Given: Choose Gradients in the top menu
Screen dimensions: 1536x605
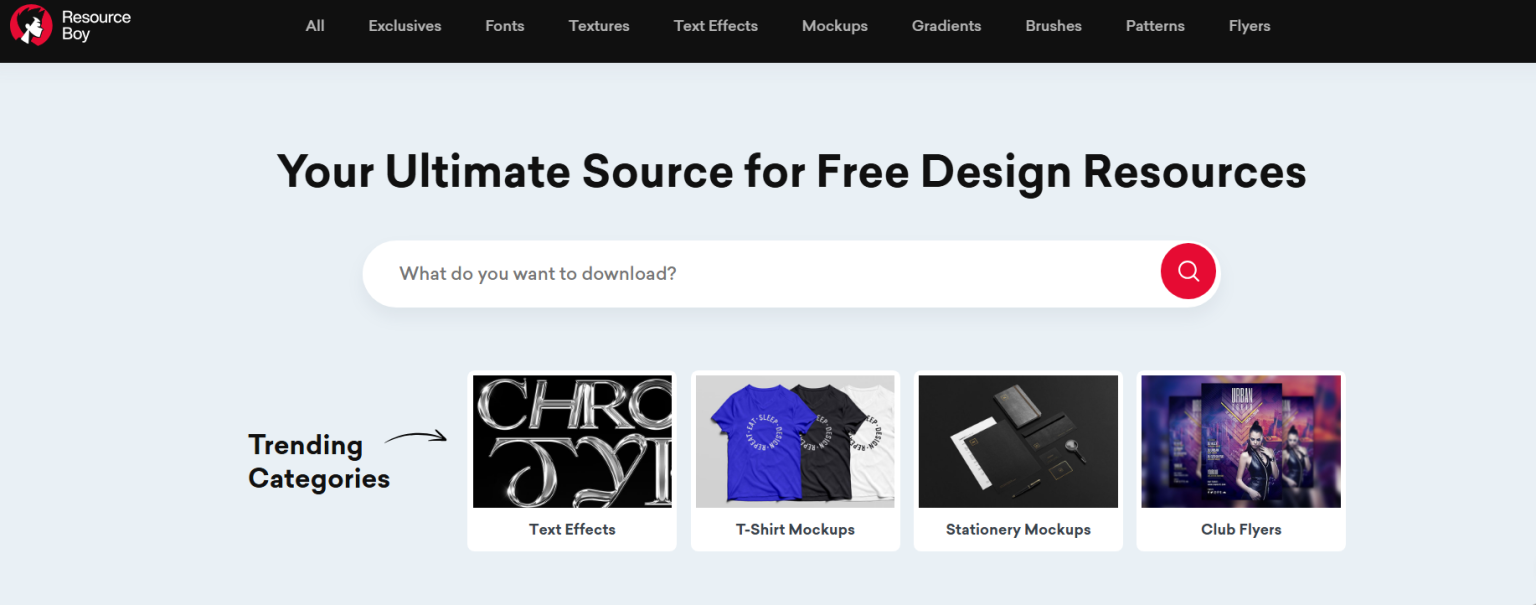Looking at the screenshot, I should (x=946, y=26).
